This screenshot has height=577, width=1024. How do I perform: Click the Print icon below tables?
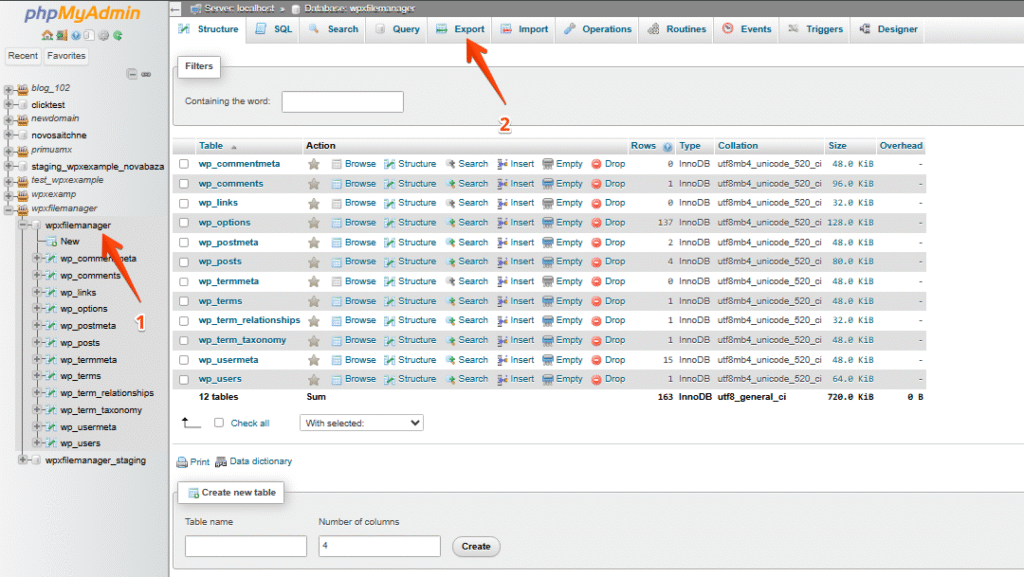[182, 462]
